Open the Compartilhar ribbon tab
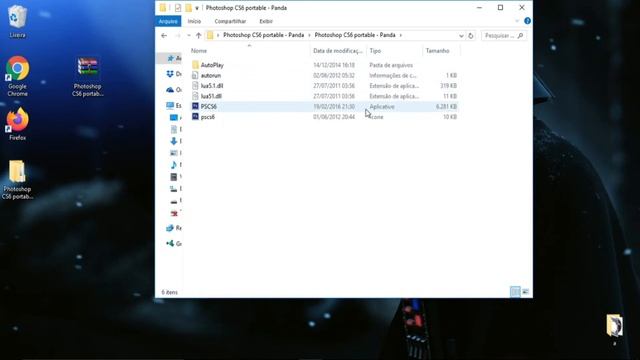640x360 pixels. pos(230,21)
